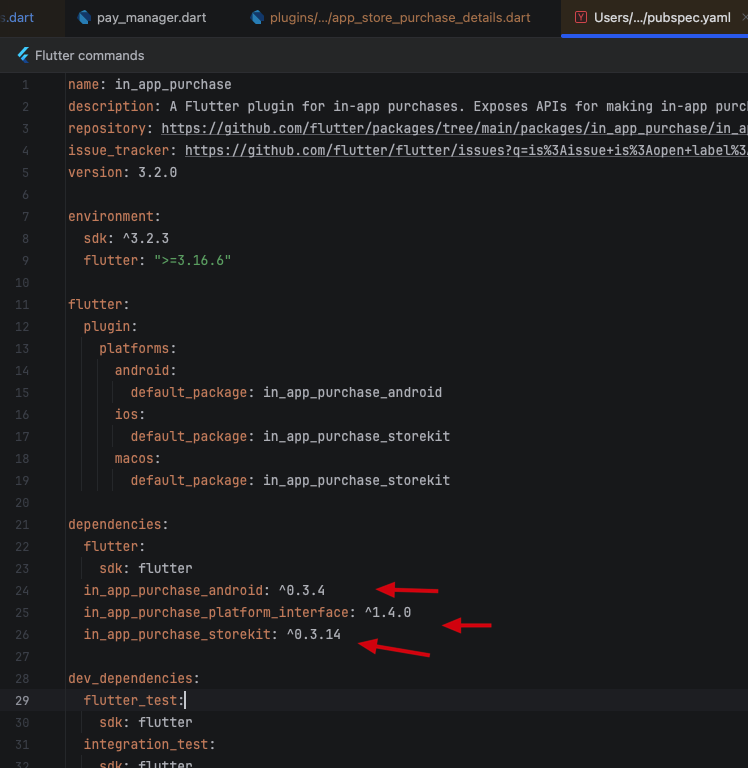Click the flutter ">=3.16.6" string
Viewport: 748px width, 768px height.
pyautogui.click(x=193, y=260)
